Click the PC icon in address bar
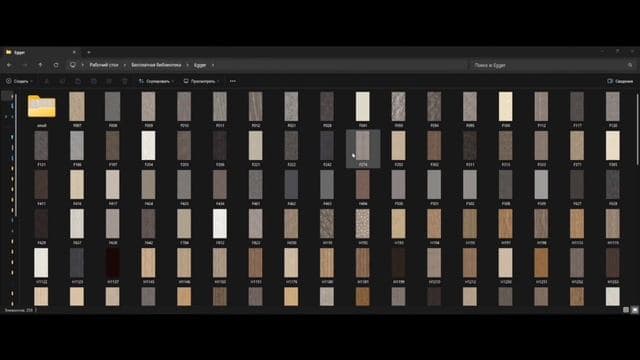The height and width of the screenshot is (360, 640). point(73,65)
